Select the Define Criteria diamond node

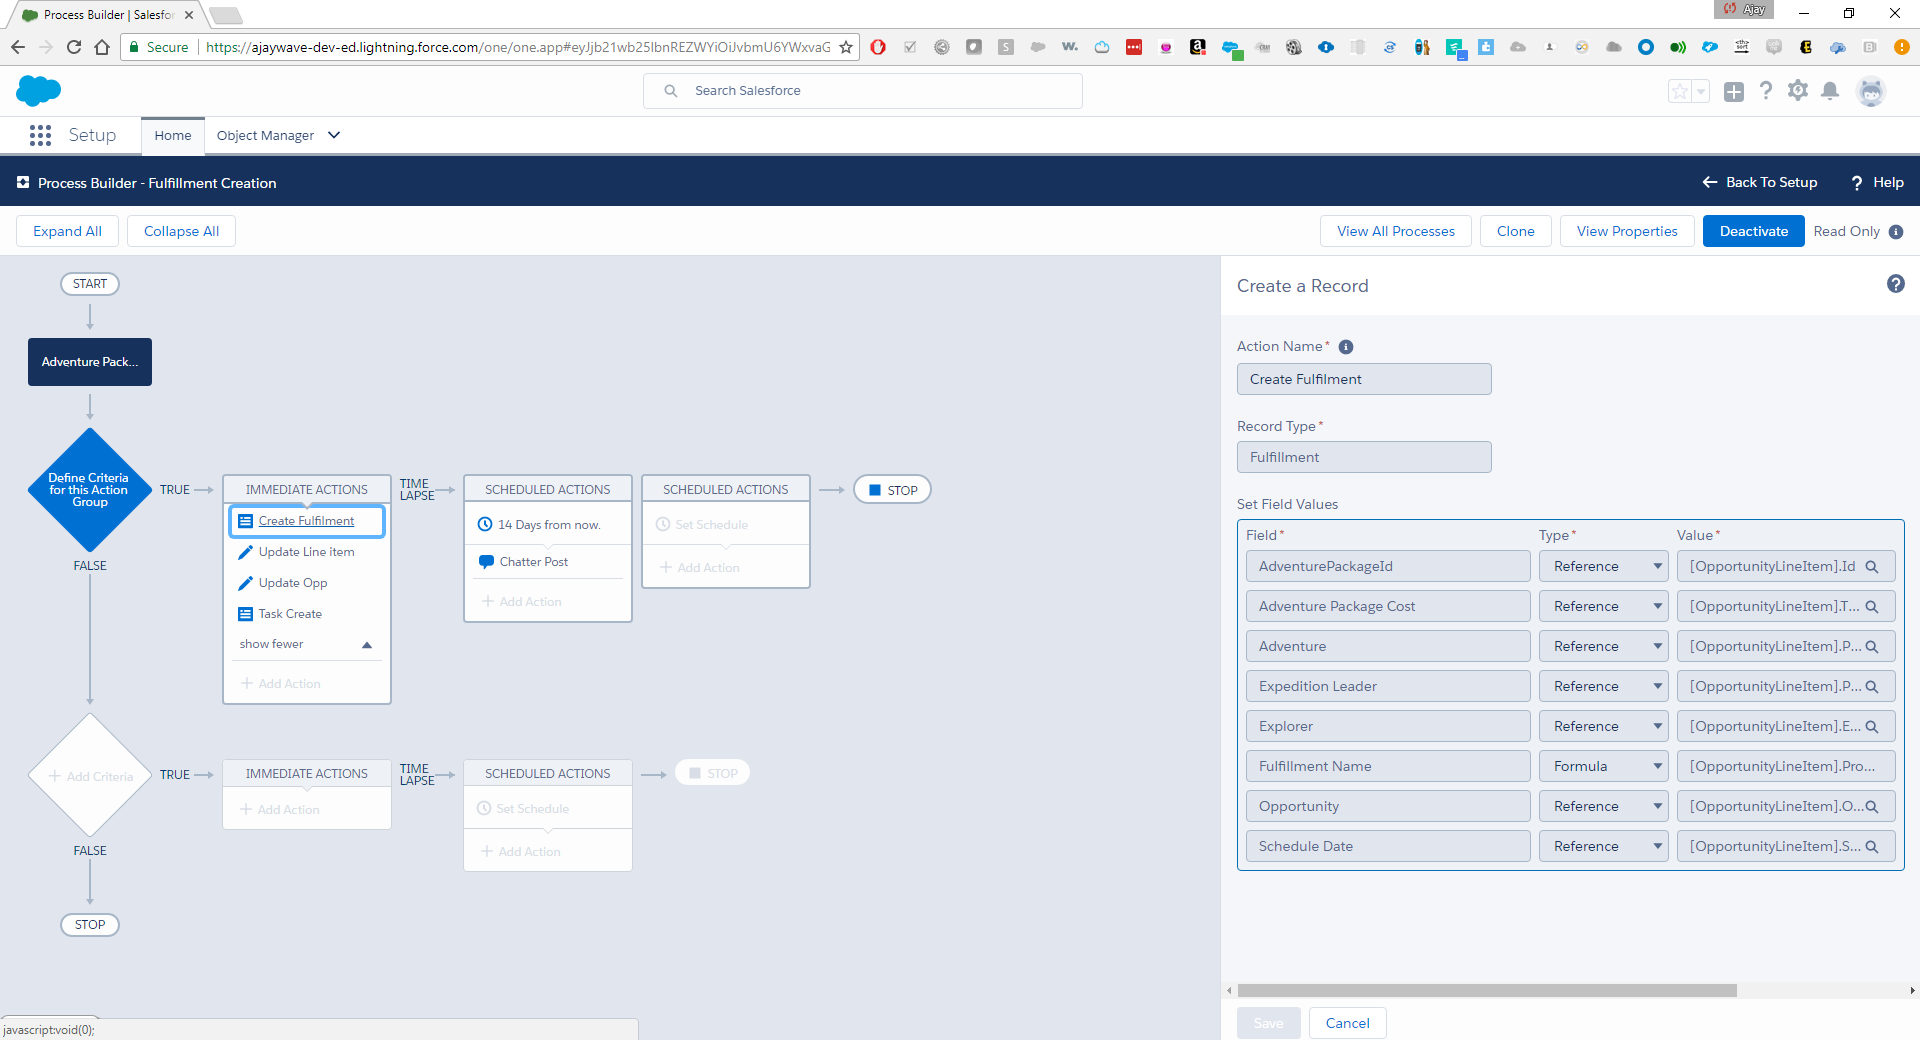pos(90,490)
